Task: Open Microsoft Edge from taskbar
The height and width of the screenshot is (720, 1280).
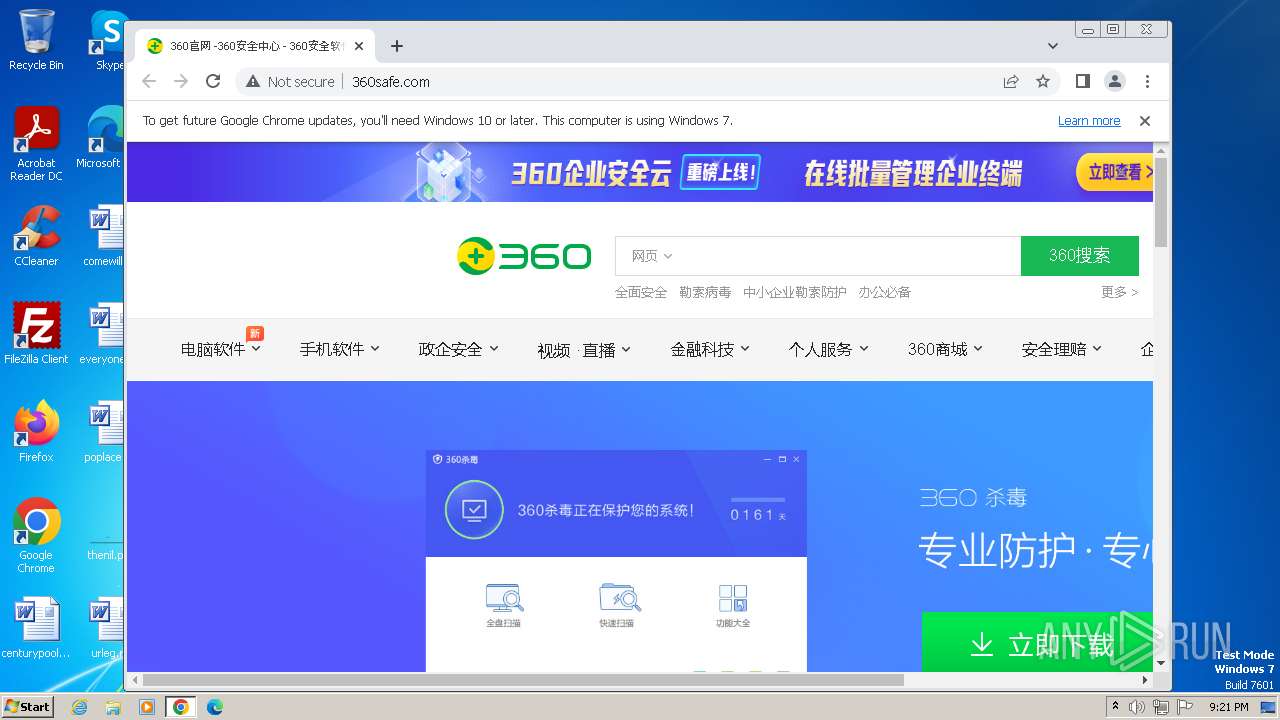Action: click(215, 707)
